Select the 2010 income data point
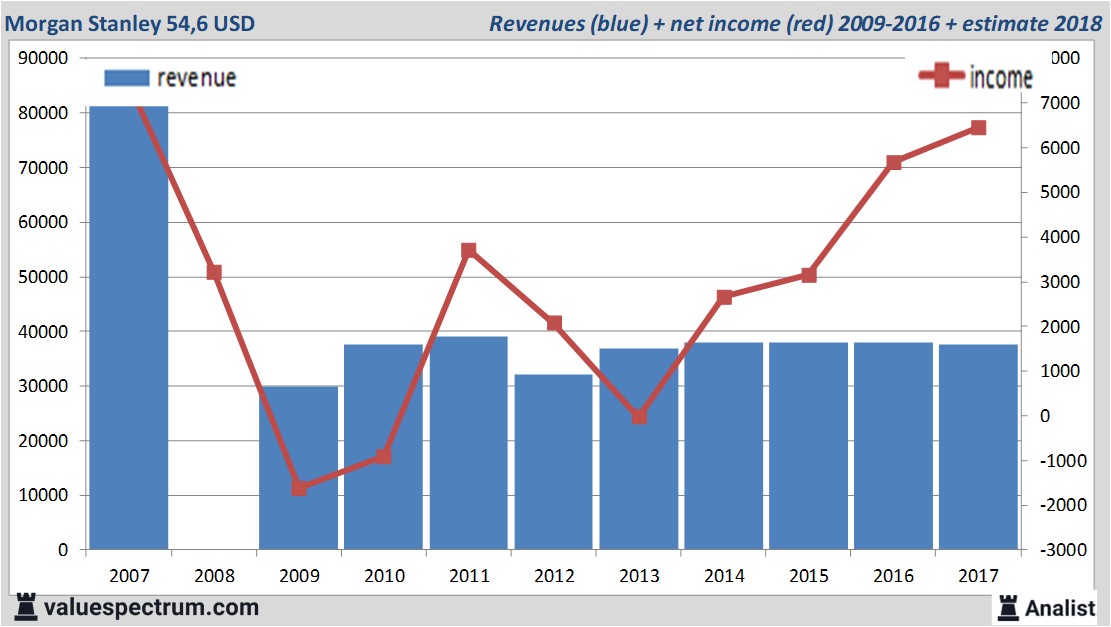 coord(384,456)
